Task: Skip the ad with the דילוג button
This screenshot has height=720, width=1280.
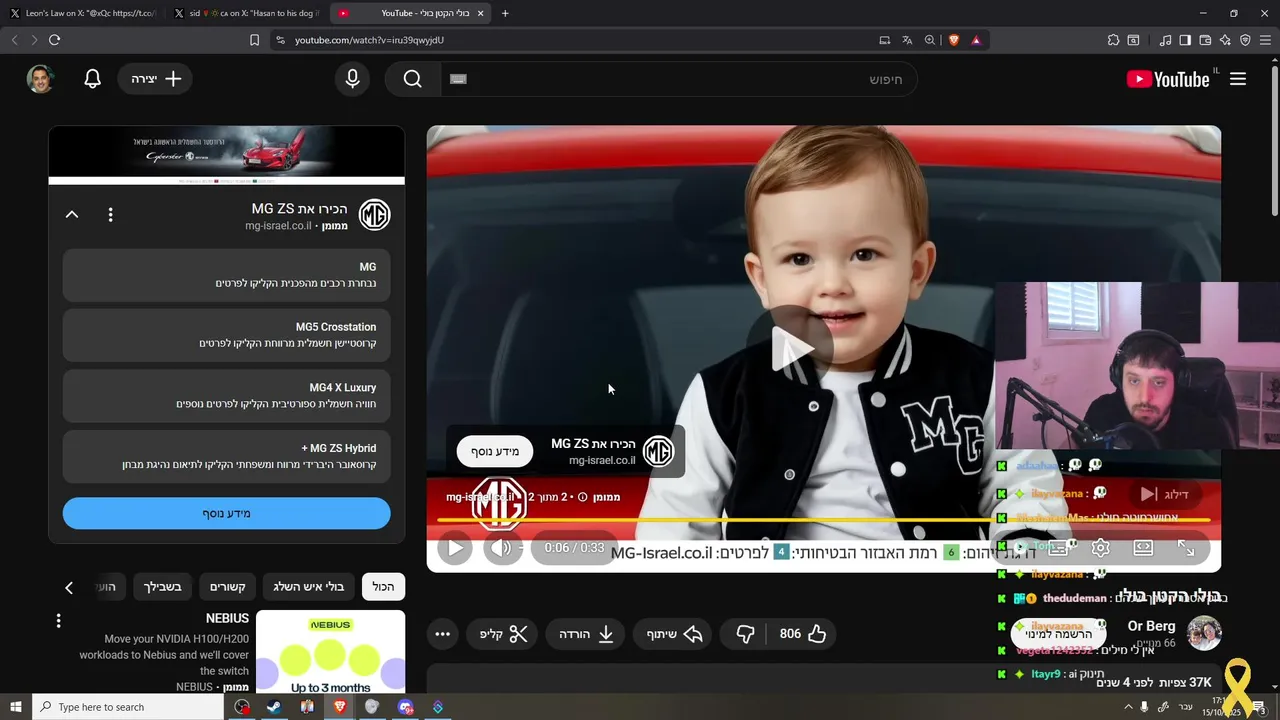Action: click(x=1167, y=494)
